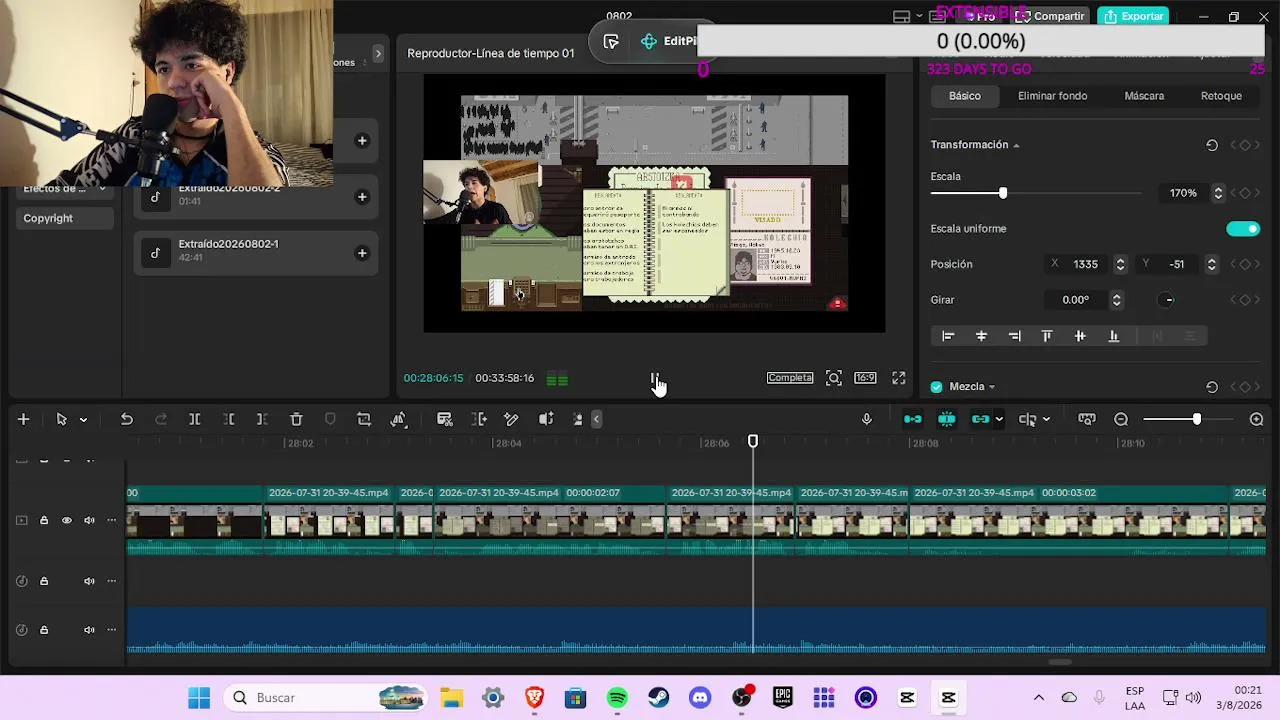Enter fullscreen preview mode
The height and width of the screenshot is (720, 1280).
(x=899, y=378)
